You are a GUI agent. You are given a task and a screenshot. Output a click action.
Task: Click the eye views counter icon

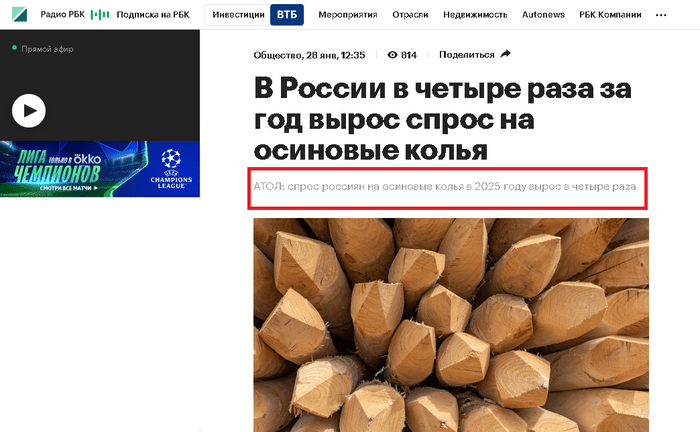[x=392, y=55]
